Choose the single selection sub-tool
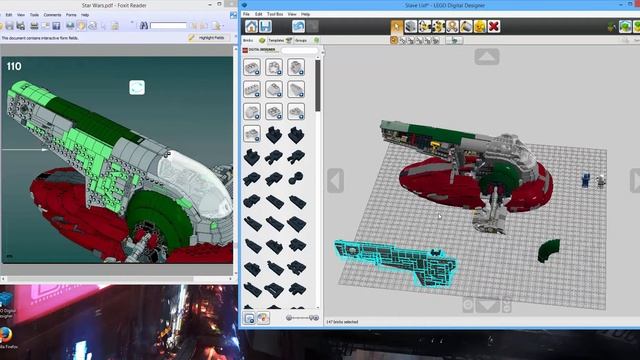The height and width of the screenshot is (360, 640). tap(394, 40)
